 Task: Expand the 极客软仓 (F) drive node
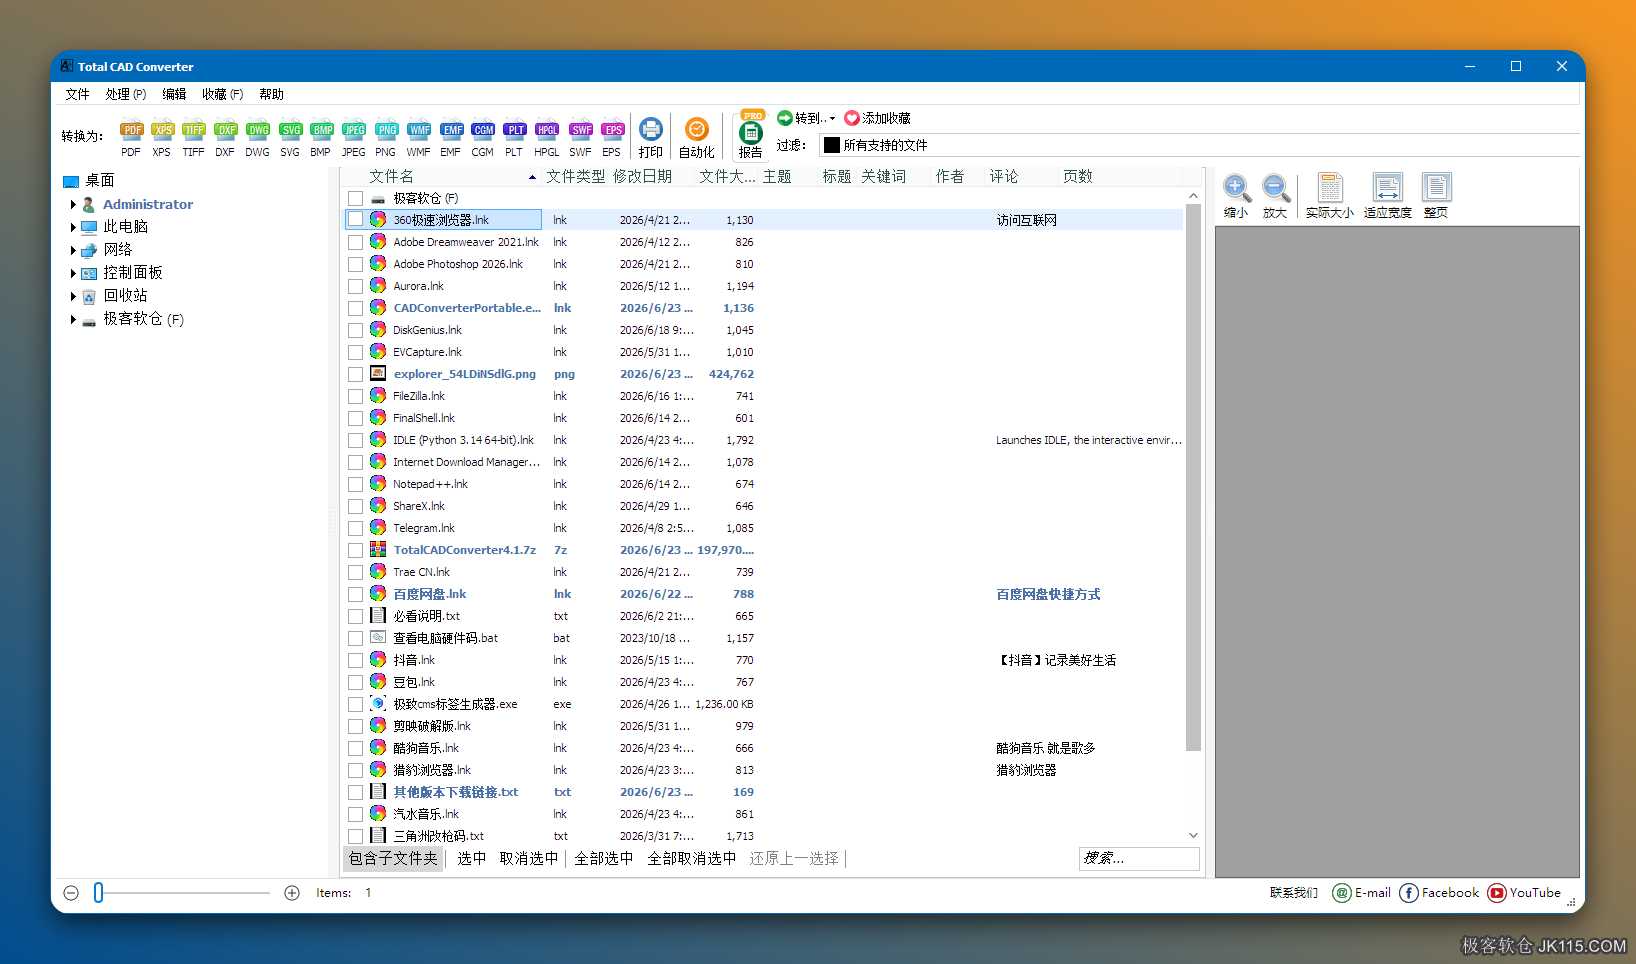tap(73, 319)
